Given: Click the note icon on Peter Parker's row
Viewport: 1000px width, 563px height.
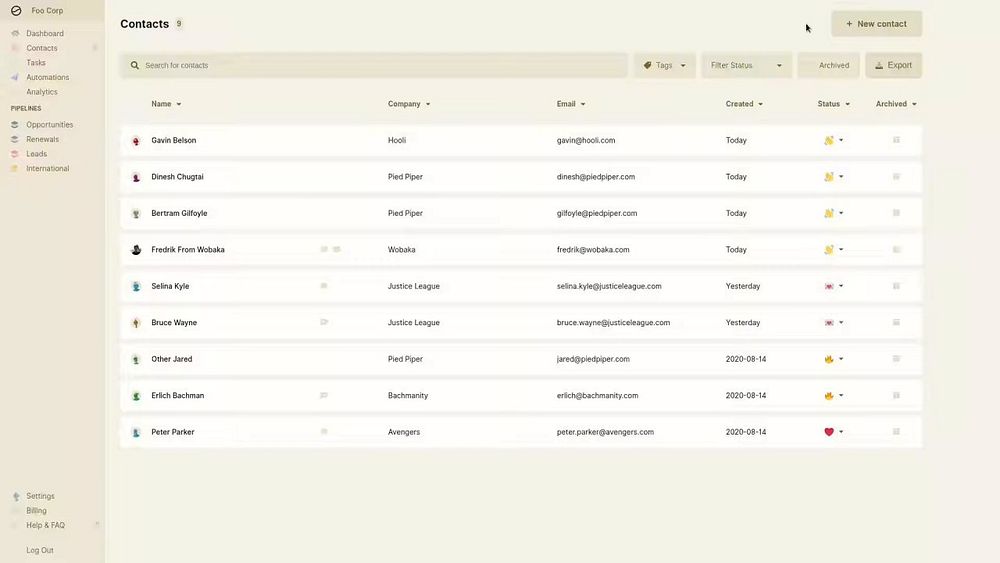Looking at the screenshot, I should tap(324, 432).
